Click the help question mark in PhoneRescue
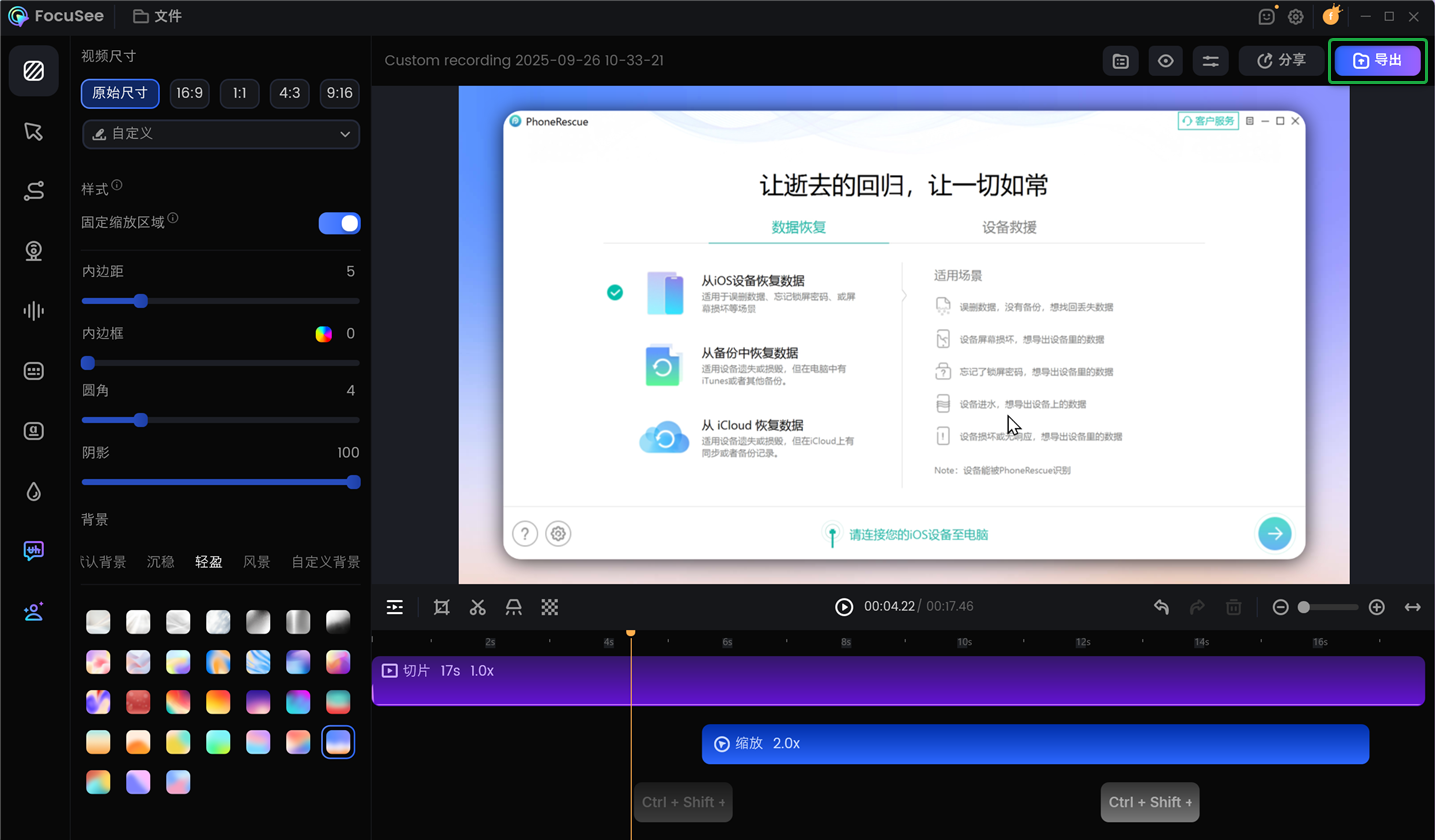1435x840 pixels. [525, 534]
